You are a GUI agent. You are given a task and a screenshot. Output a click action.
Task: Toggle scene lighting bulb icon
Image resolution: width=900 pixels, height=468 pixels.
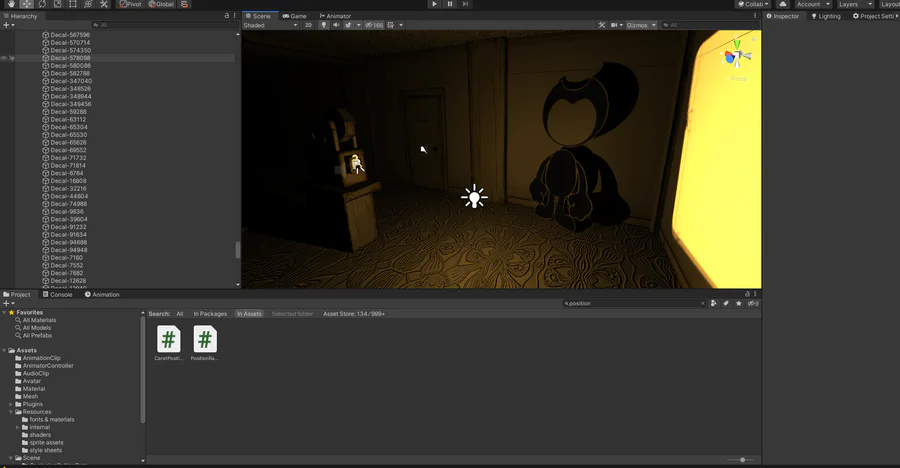point(324,25)
